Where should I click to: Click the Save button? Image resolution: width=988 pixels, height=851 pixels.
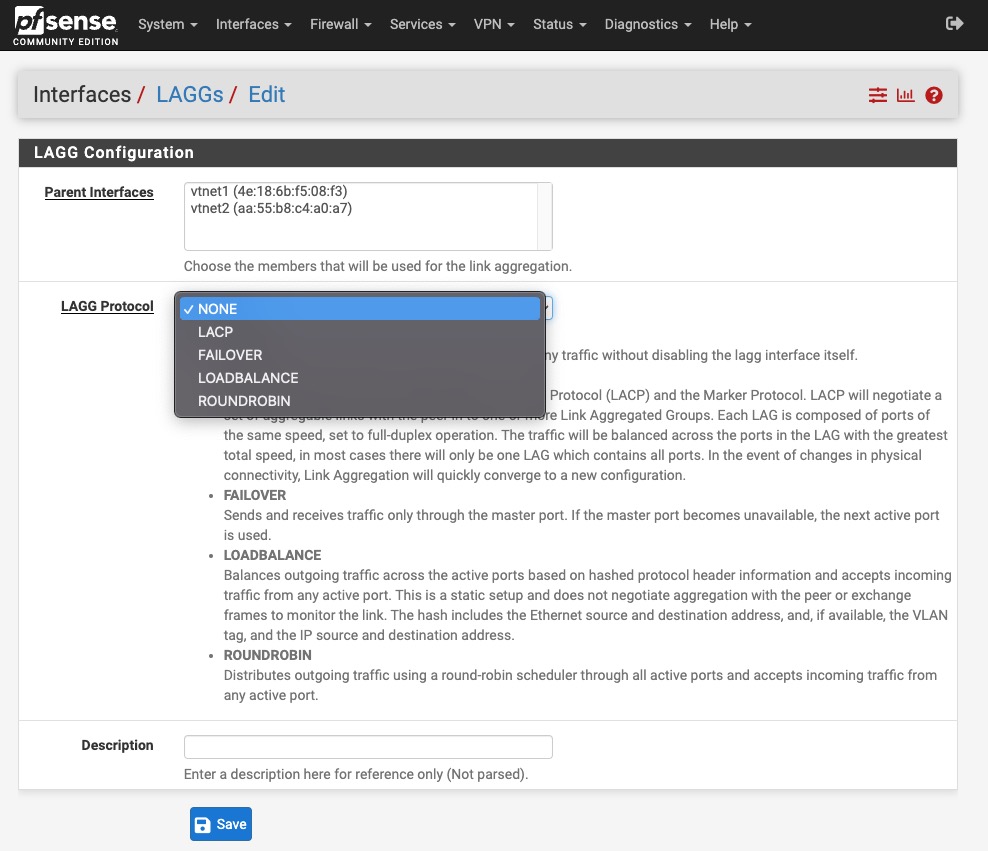click(x=221, y=824)
